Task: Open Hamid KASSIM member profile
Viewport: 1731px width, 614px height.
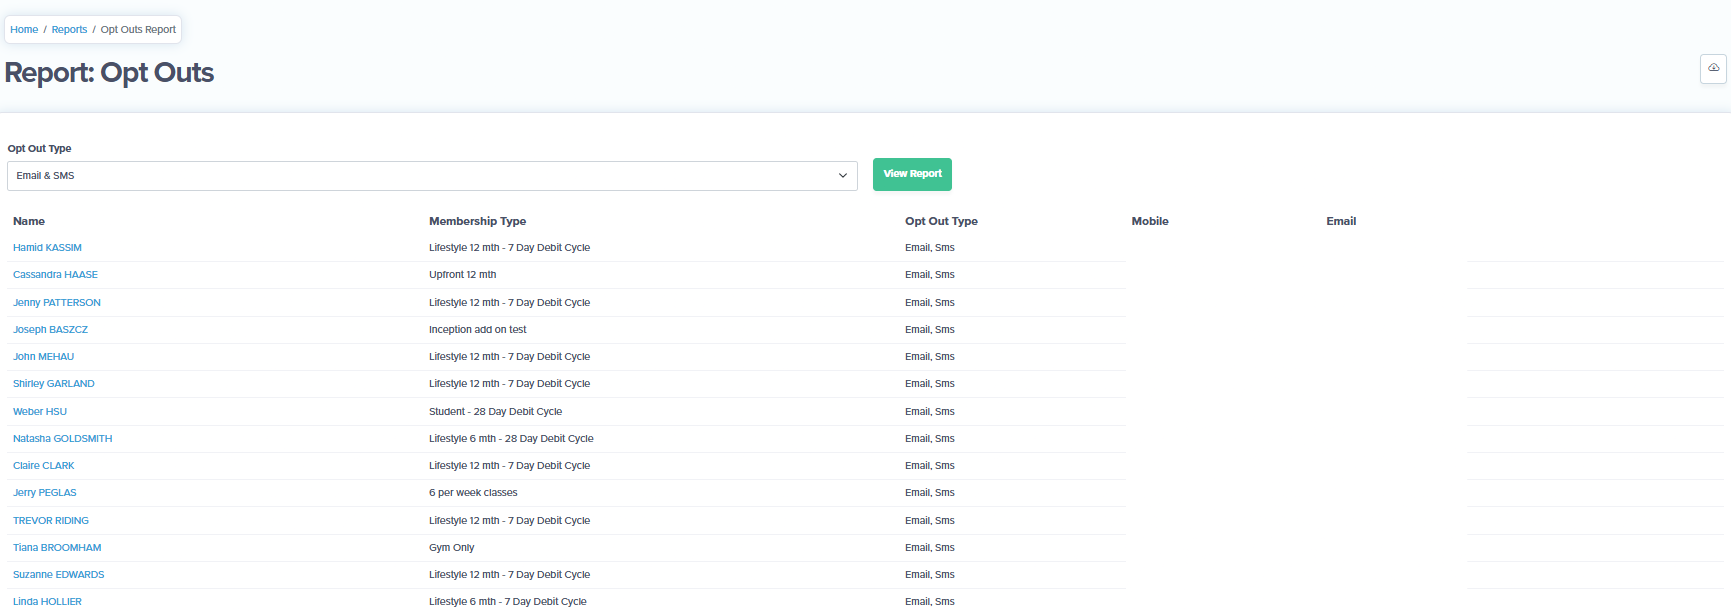Action: pyautogui.click(x=47, y=248)
